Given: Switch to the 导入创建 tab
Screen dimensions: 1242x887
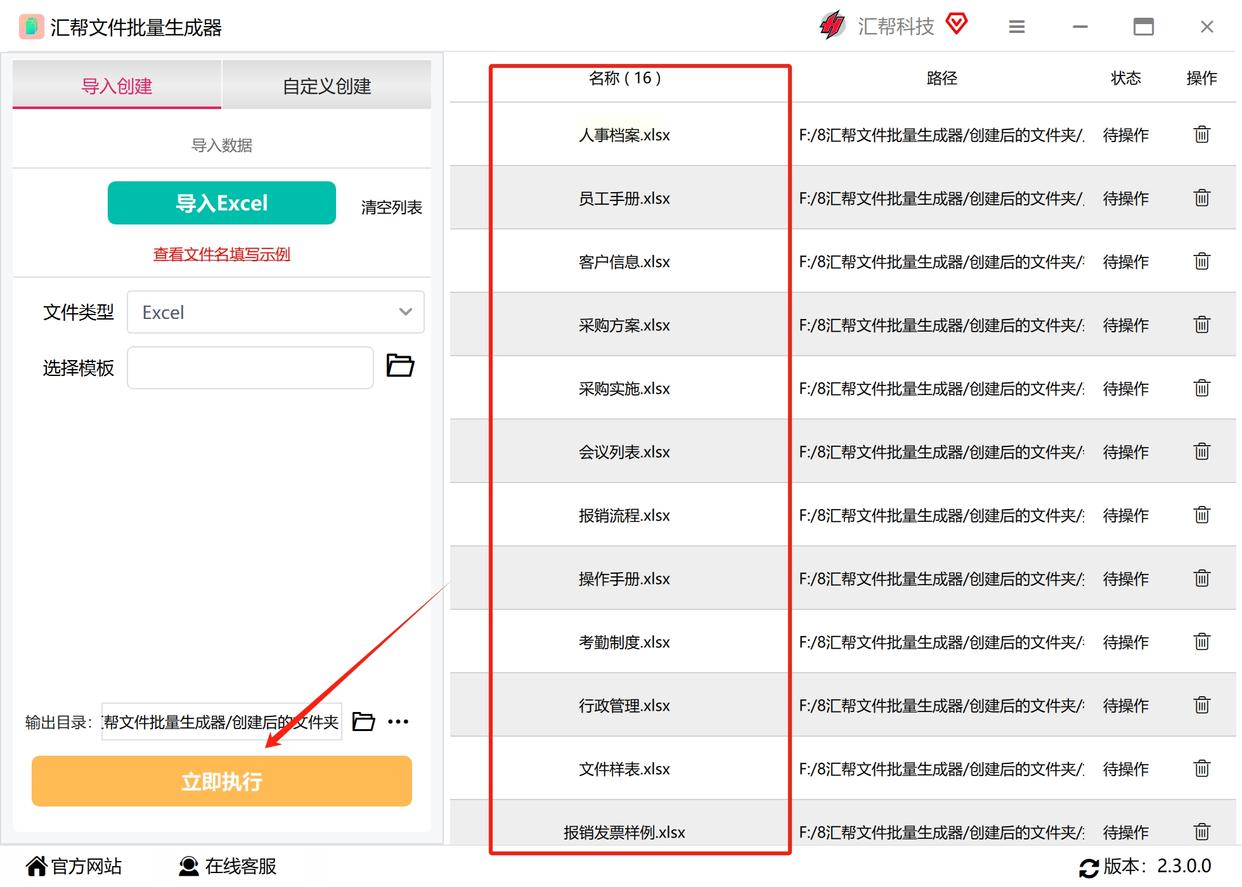Looking at the screenshot, I should [x=117, y=85].
